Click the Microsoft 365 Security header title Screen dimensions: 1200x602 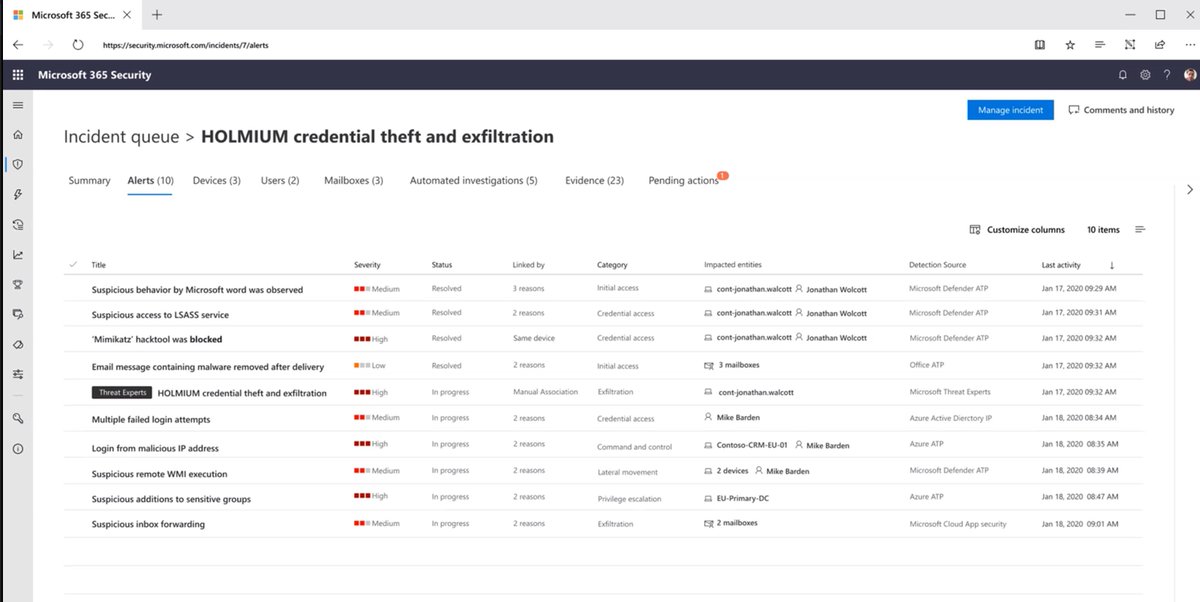coord(94,75)
